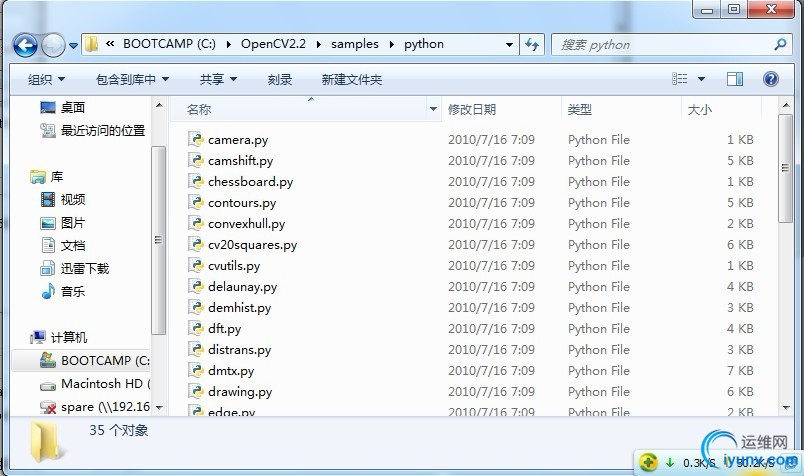
Task: Open the view options dropdown arrow
Action: (701, 79)
